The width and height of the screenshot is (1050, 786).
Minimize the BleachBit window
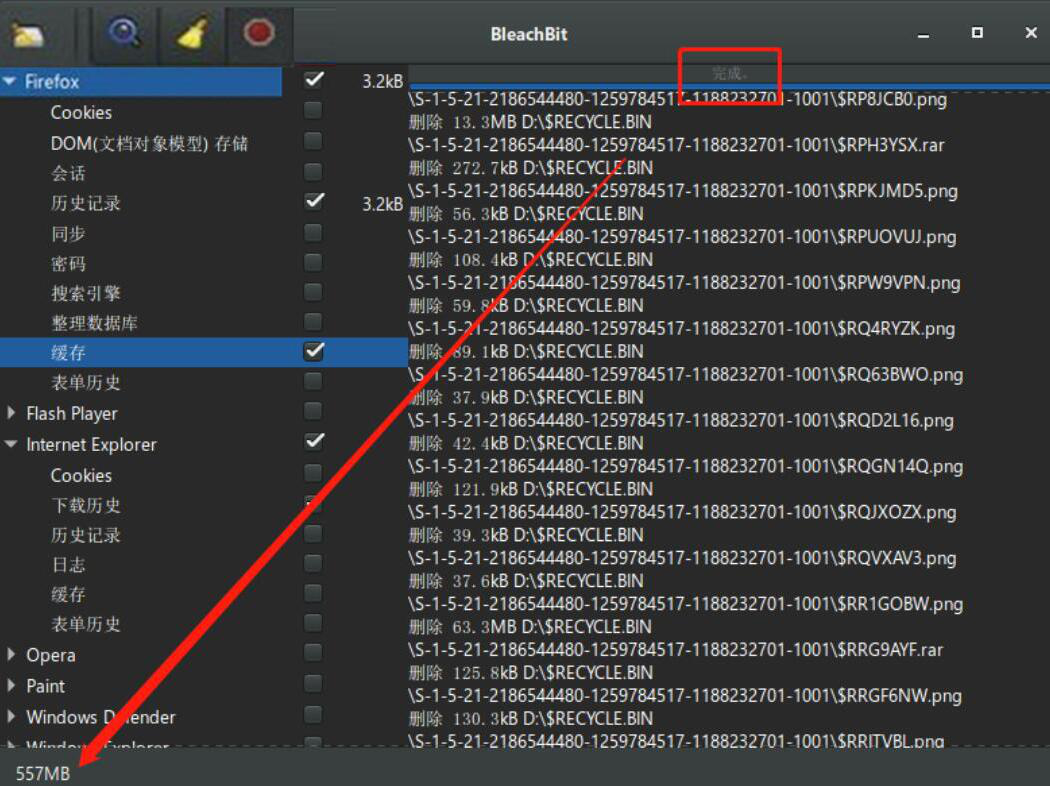[x=923, y=33]
